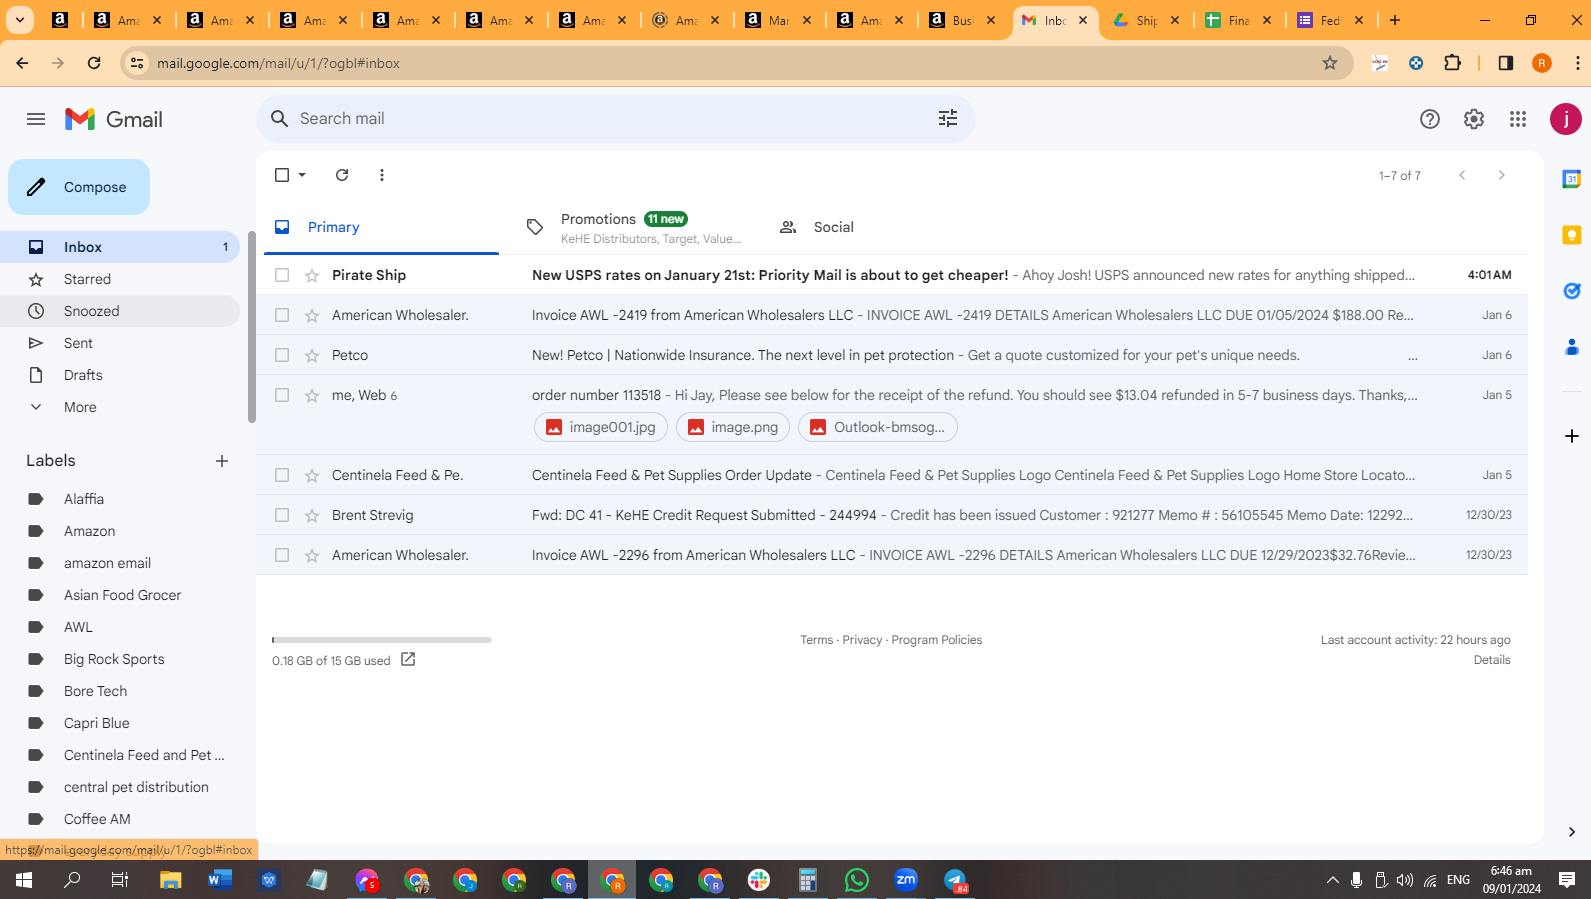Click the Search mail field
Screen dimensions: 1591x899
614,119
